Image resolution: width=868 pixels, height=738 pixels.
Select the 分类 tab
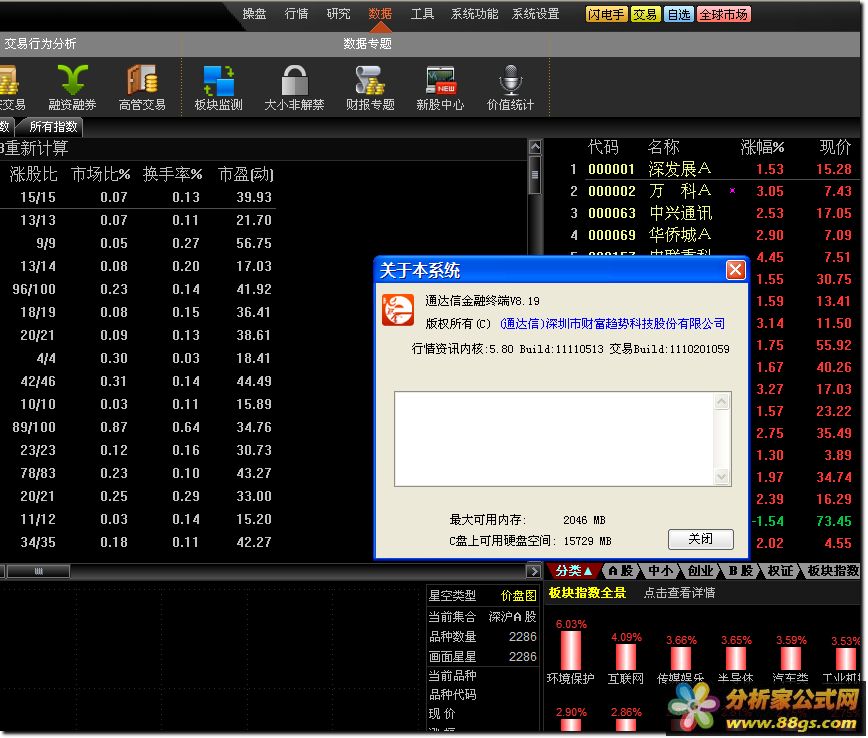click(x=574, y=571)
